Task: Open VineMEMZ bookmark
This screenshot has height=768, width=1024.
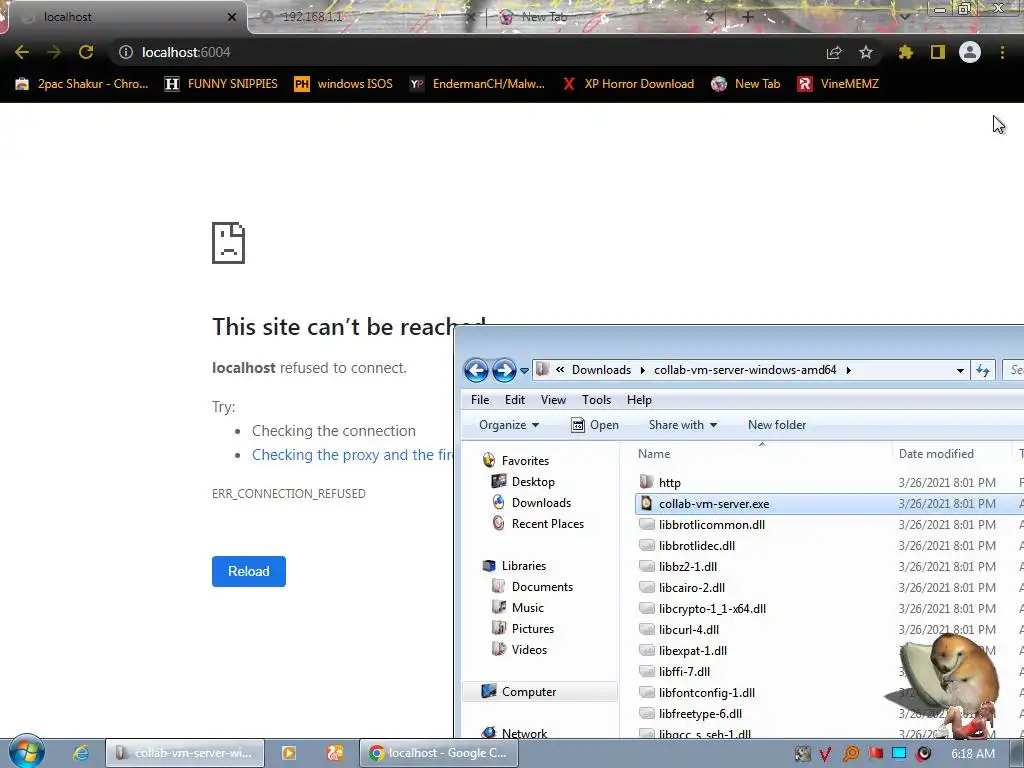Action: click(839, 84)
